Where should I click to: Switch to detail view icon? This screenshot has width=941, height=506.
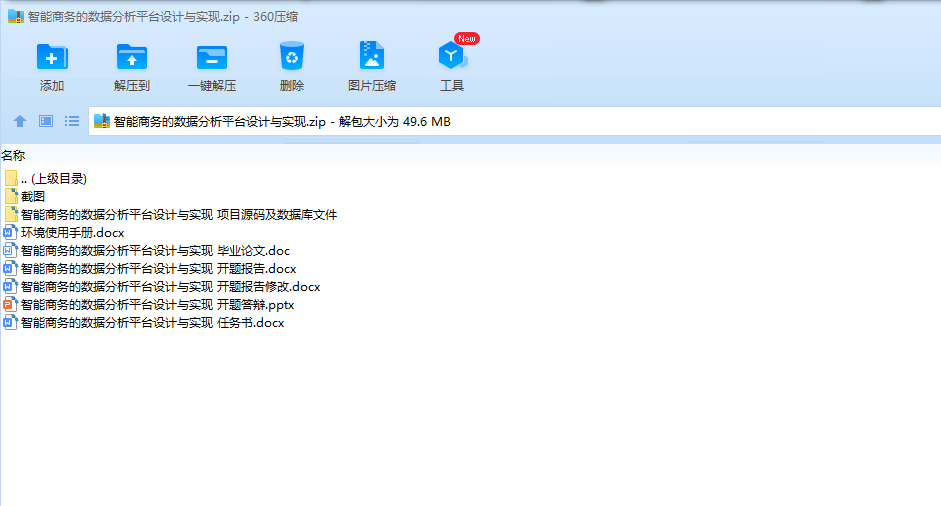[46, 121]
